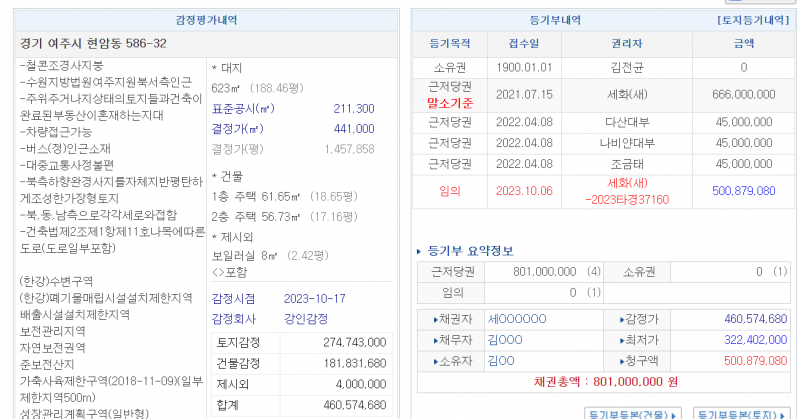Click the 청구액 amount 500,879,080

pos(741,361)
